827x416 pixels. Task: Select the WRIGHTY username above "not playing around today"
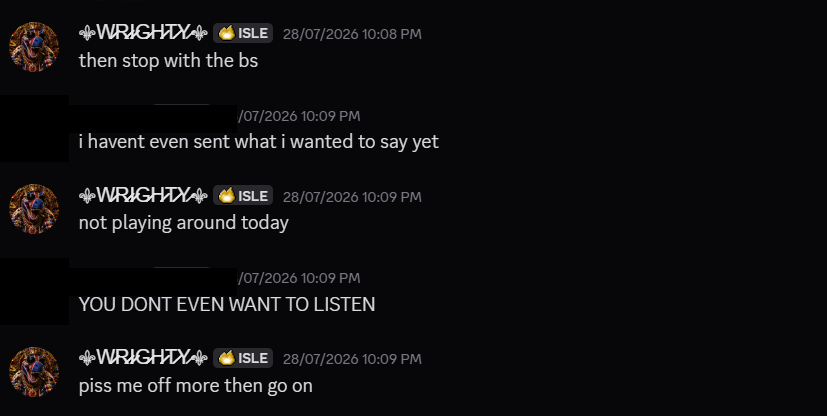[x=143, y=196]
